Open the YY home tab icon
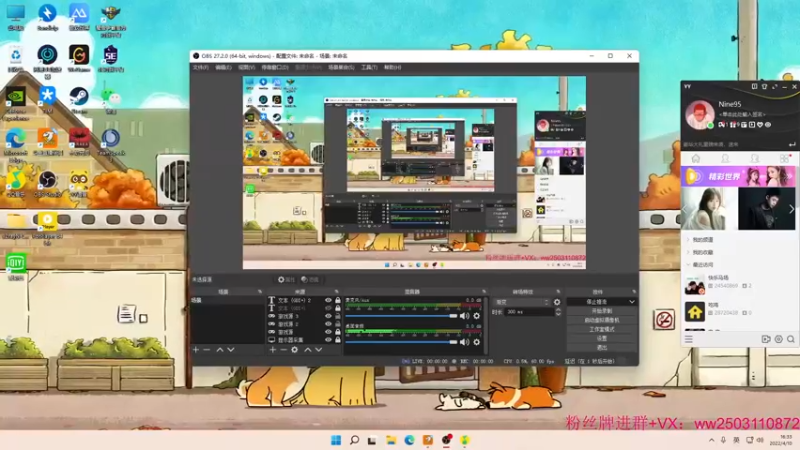 pos(695,159)
